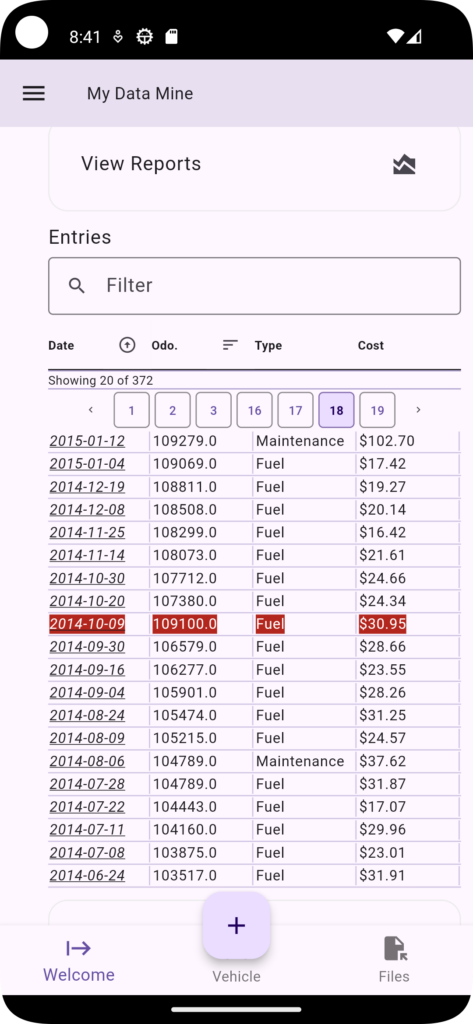This screenshot has height=1024, width=473.
Task: Open entry dated 2014-10-30
Action: click(87, 578)
